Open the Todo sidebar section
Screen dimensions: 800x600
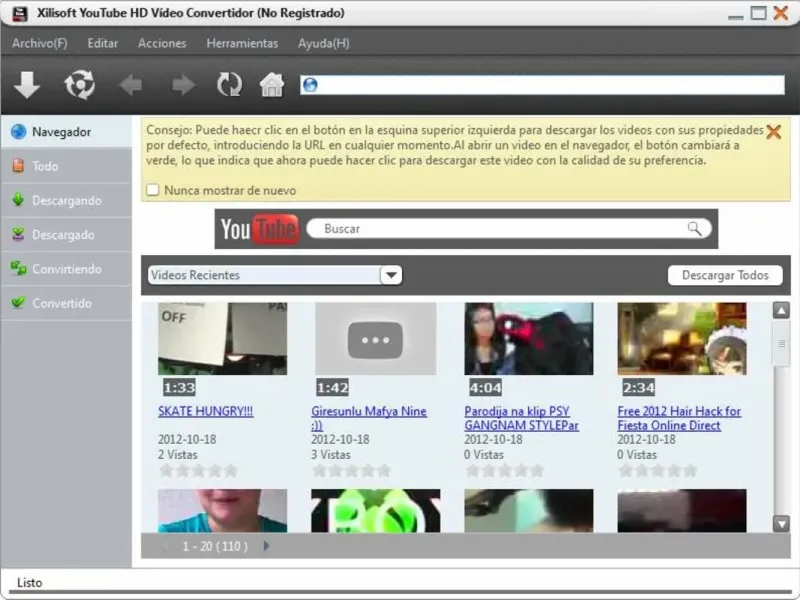point(66,166)
